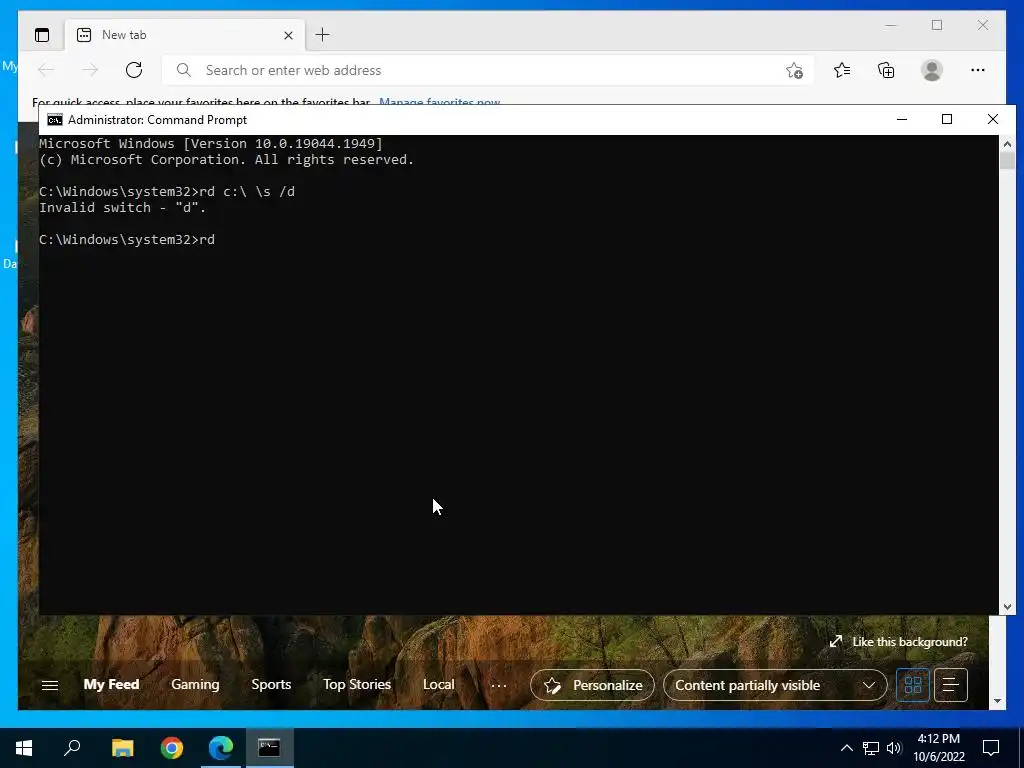Minimize the Command Prompt window
Image resolution: width=1024 pixels, height=768 pixels.
902,120
